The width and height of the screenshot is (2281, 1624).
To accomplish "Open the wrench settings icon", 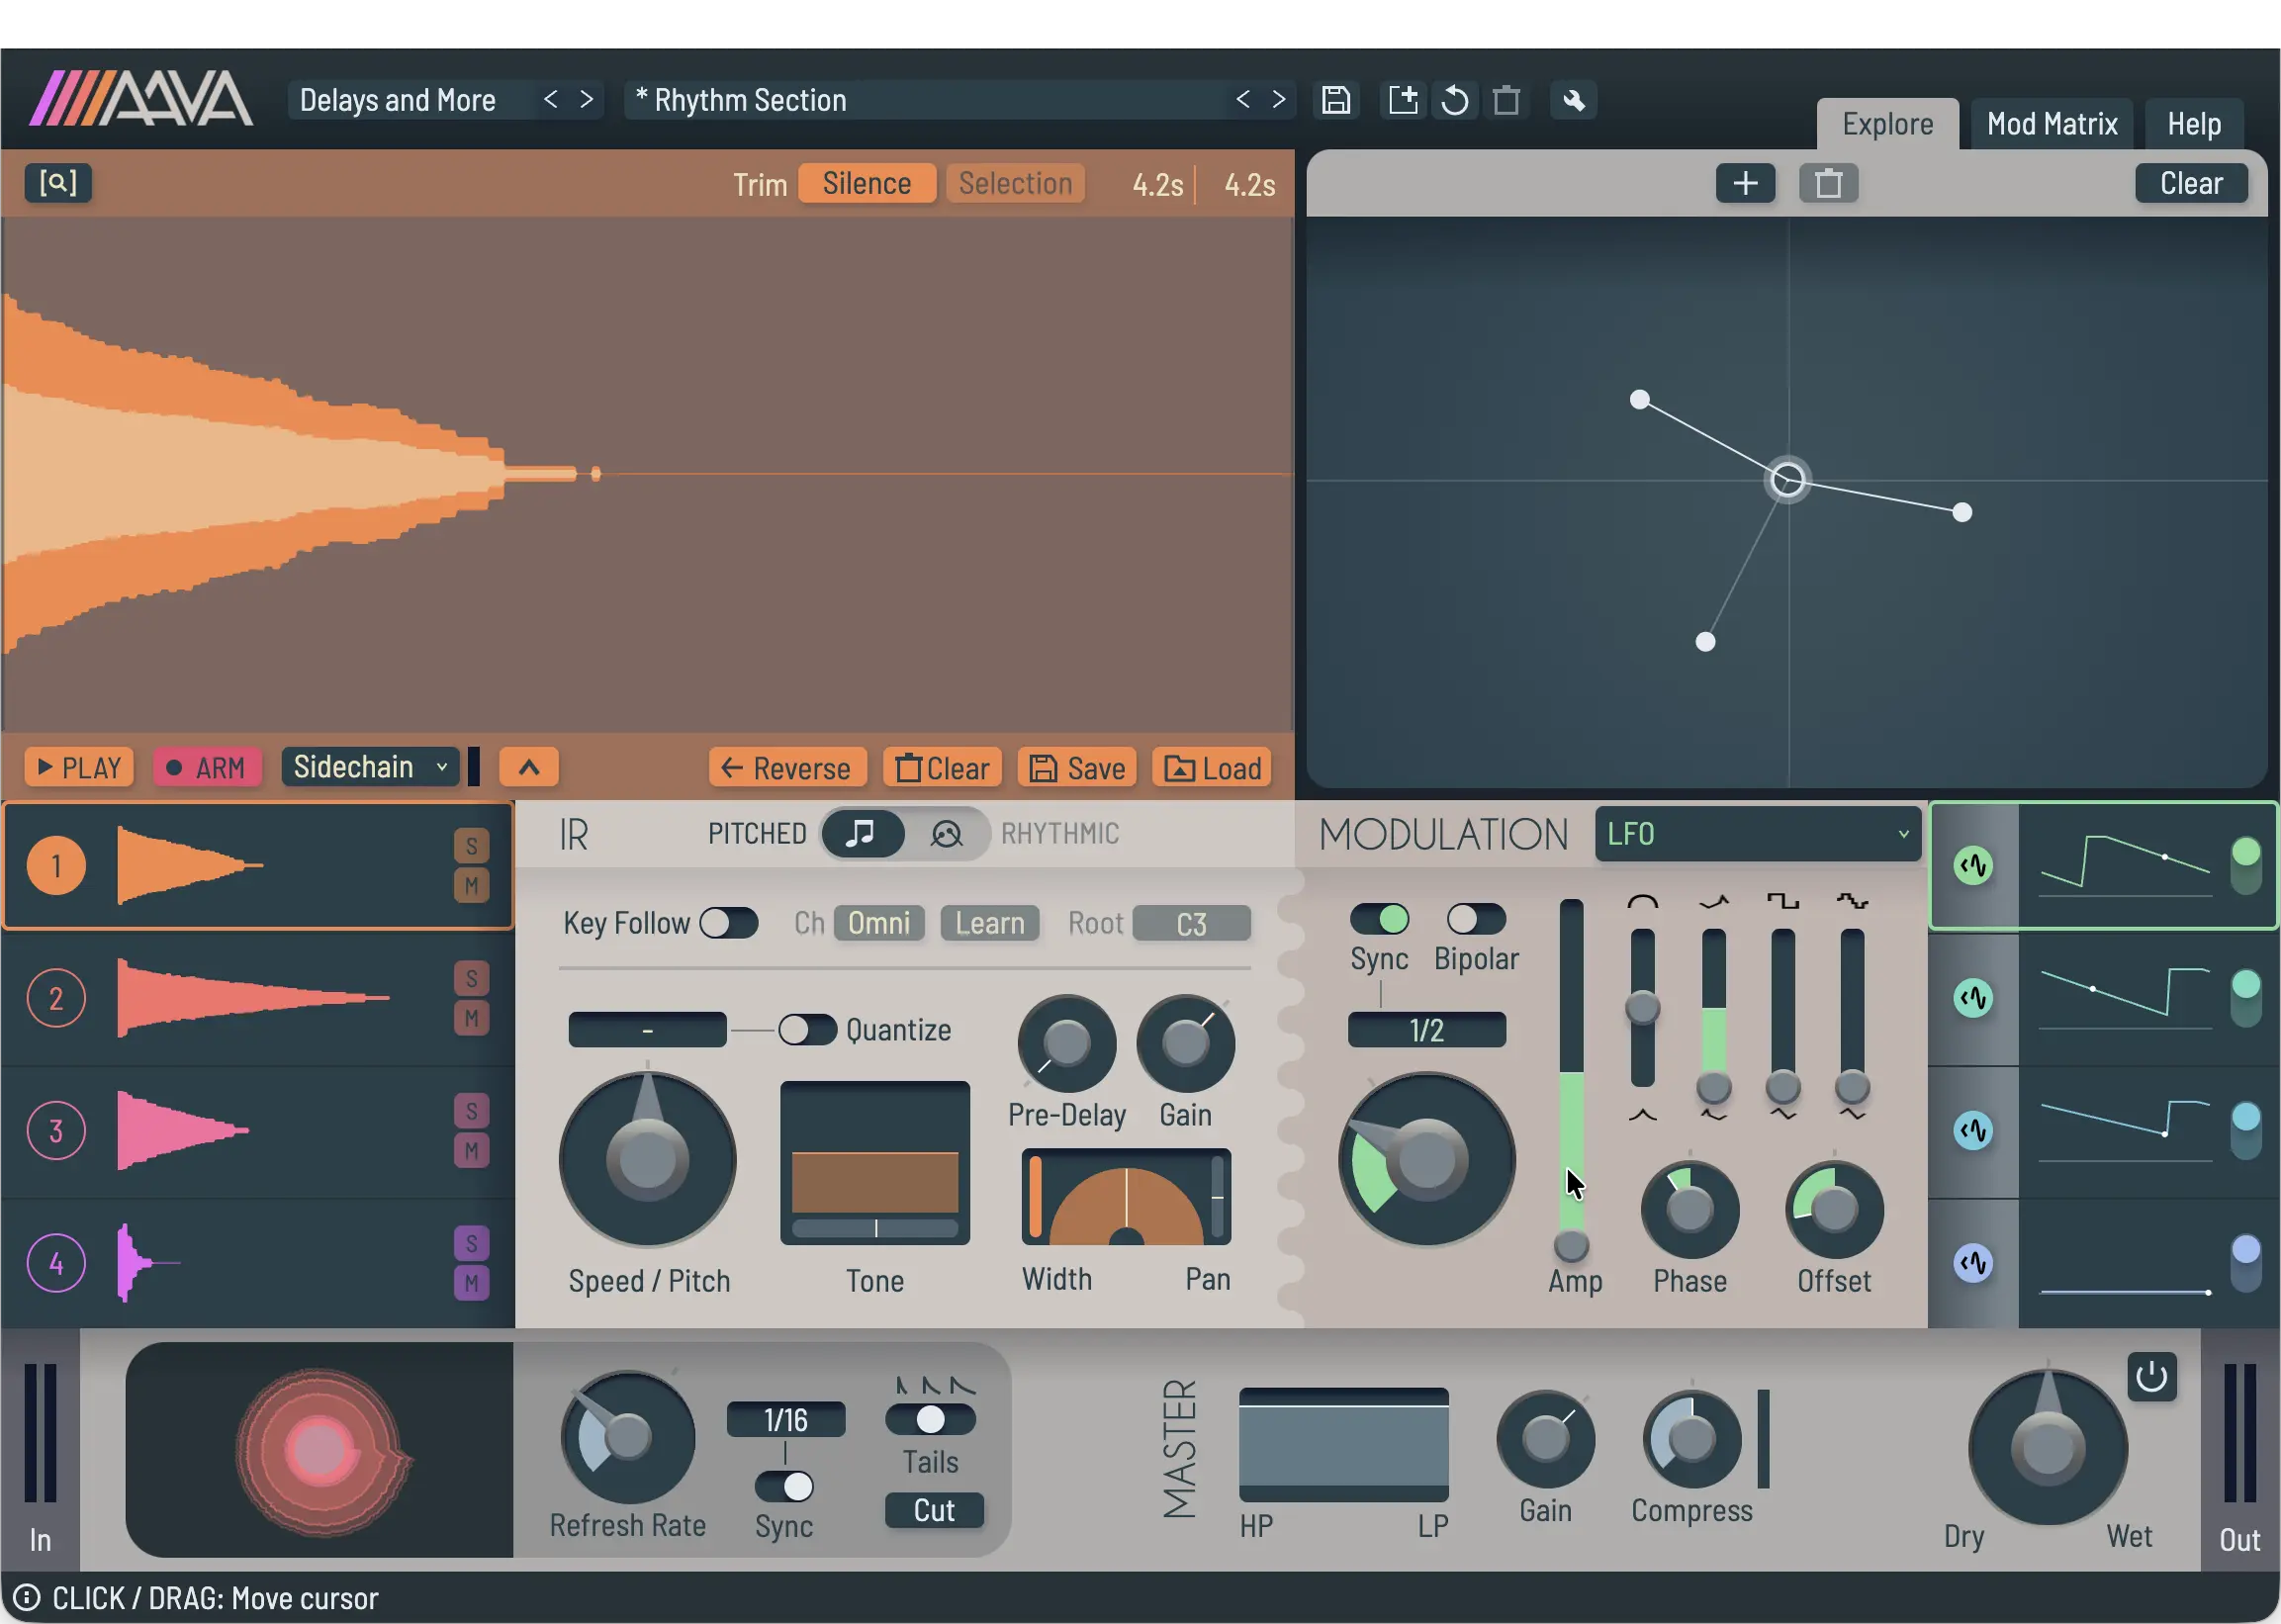I will pyautogui.click(x=1573, y=100).
